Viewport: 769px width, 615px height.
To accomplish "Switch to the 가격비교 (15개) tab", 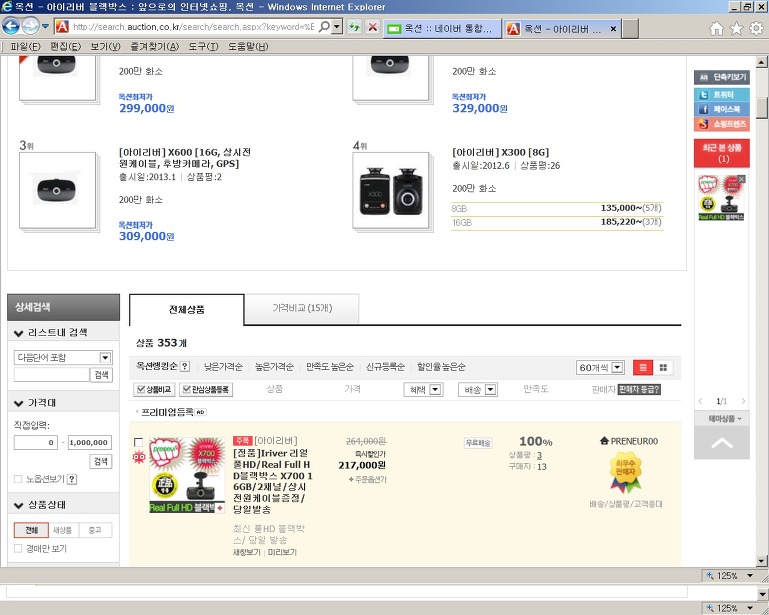I will (302, 308).
